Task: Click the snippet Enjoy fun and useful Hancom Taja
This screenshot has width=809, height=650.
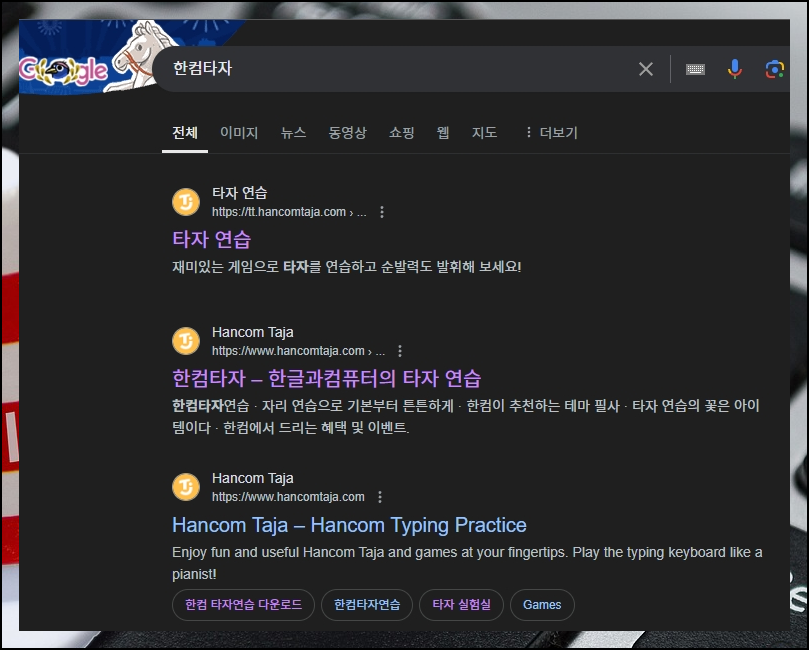Action: [467, 563]
